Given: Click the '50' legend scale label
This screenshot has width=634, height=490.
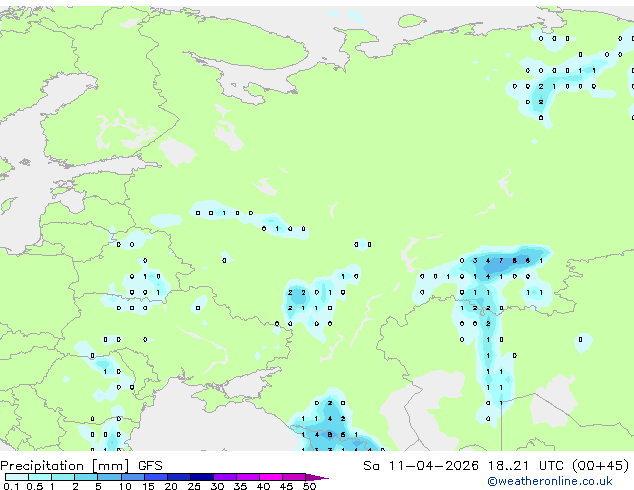Looking at the screenshot, I should pos(309,486).
